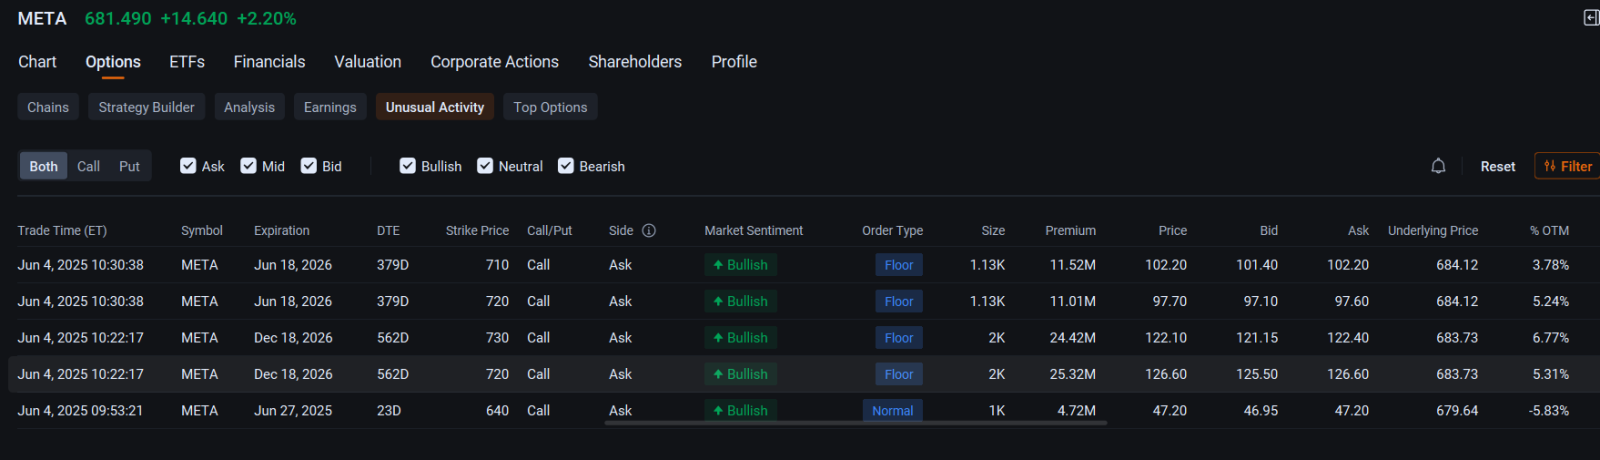Viewport: 1600px width, 460px height.
Task: Sort by the Expiration column header
Action: click(282, 230)
